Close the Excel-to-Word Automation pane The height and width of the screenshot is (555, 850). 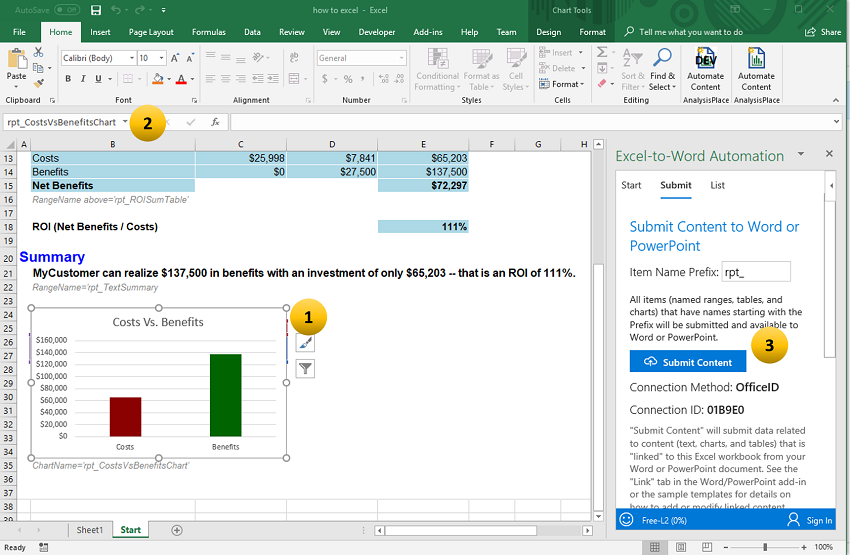pyautogui.click(x=829, y=154)
